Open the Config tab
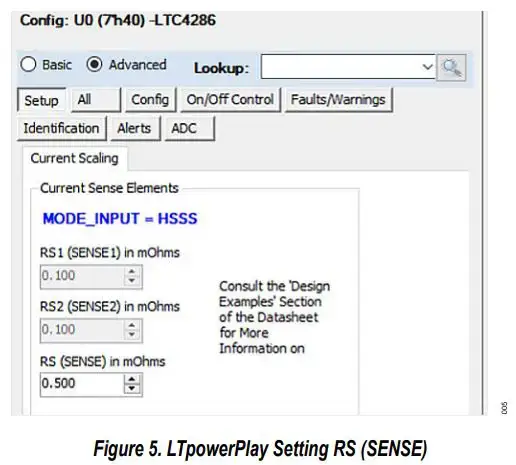 click(150, 99)
